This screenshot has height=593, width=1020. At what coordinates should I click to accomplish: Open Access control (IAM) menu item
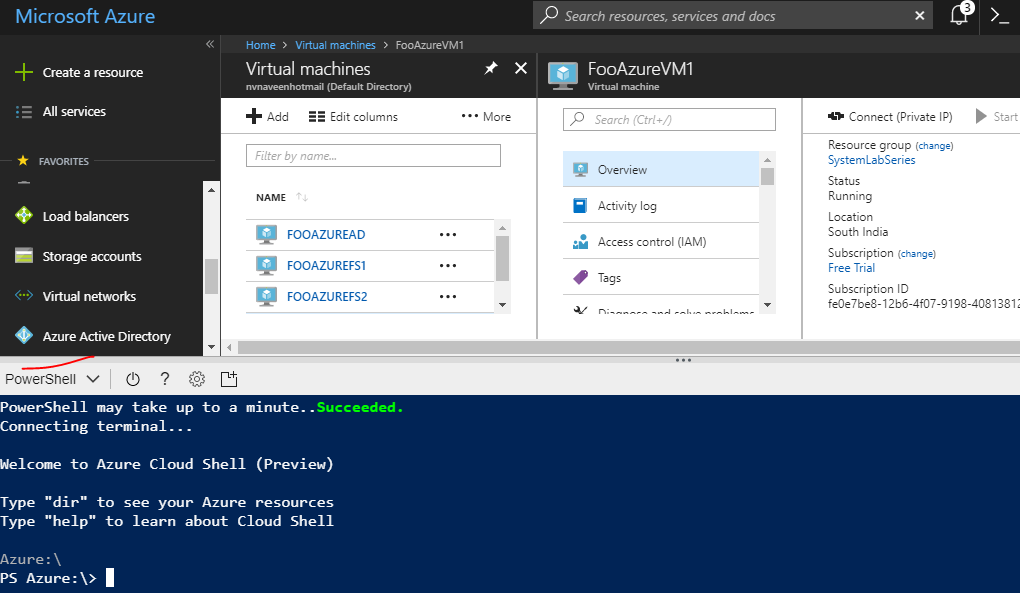tap(650, 241)
